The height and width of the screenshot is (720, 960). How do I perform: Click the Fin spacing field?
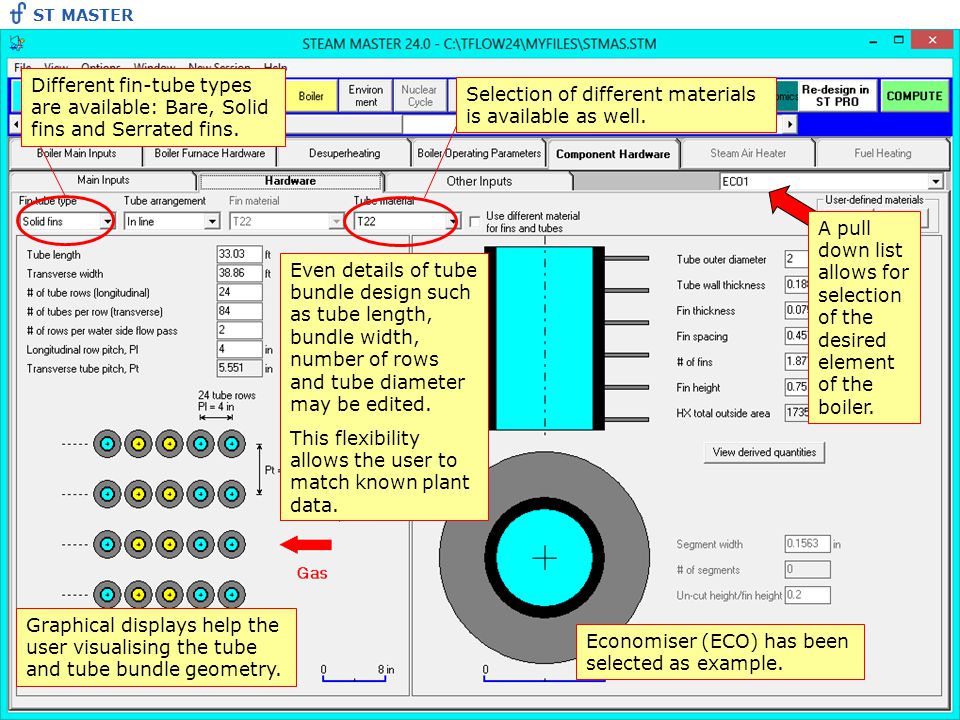tap(797, 336)
